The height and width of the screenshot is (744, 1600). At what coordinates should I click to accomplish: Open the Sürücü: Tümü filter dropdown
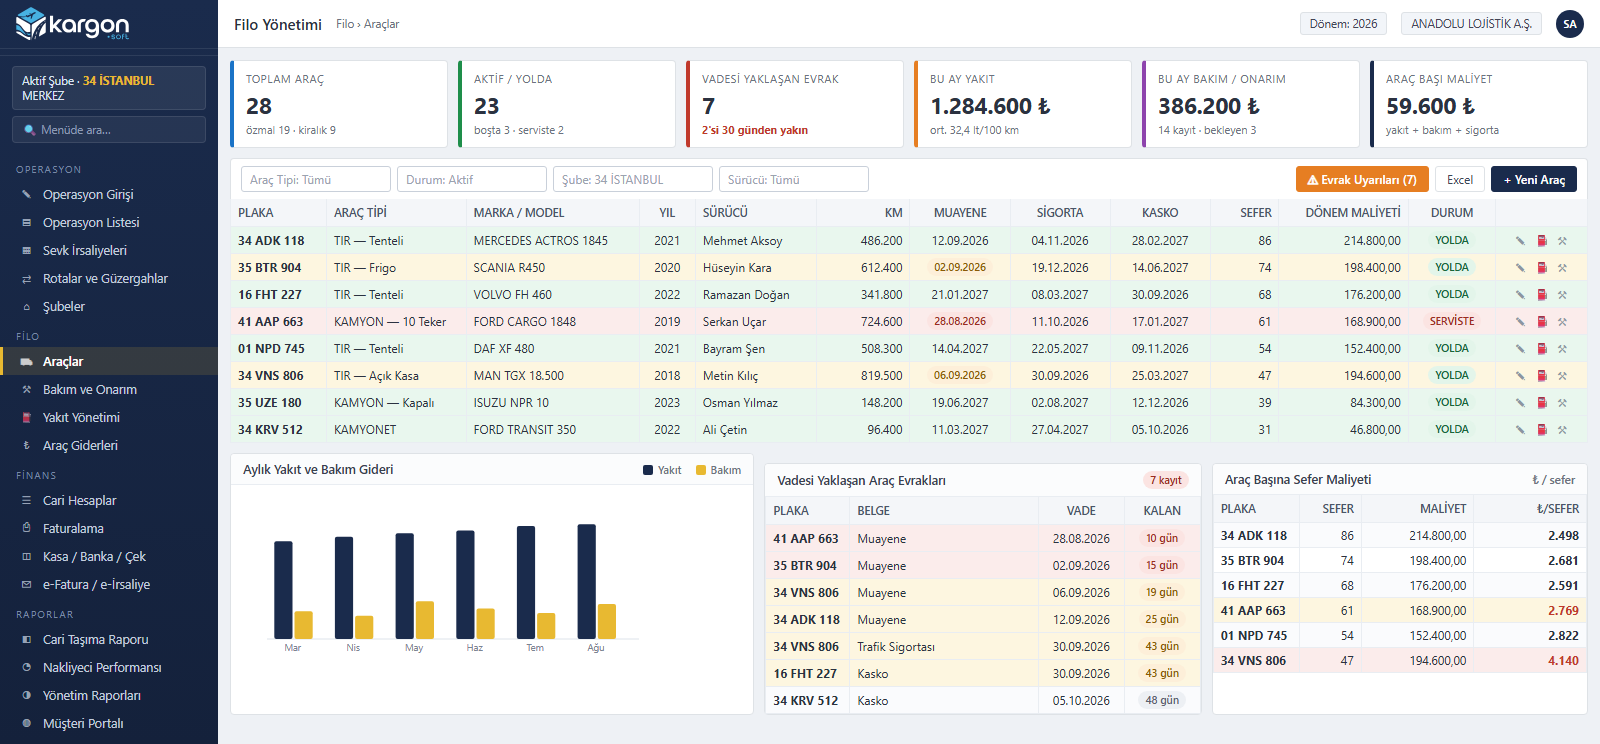pos(794,180)
